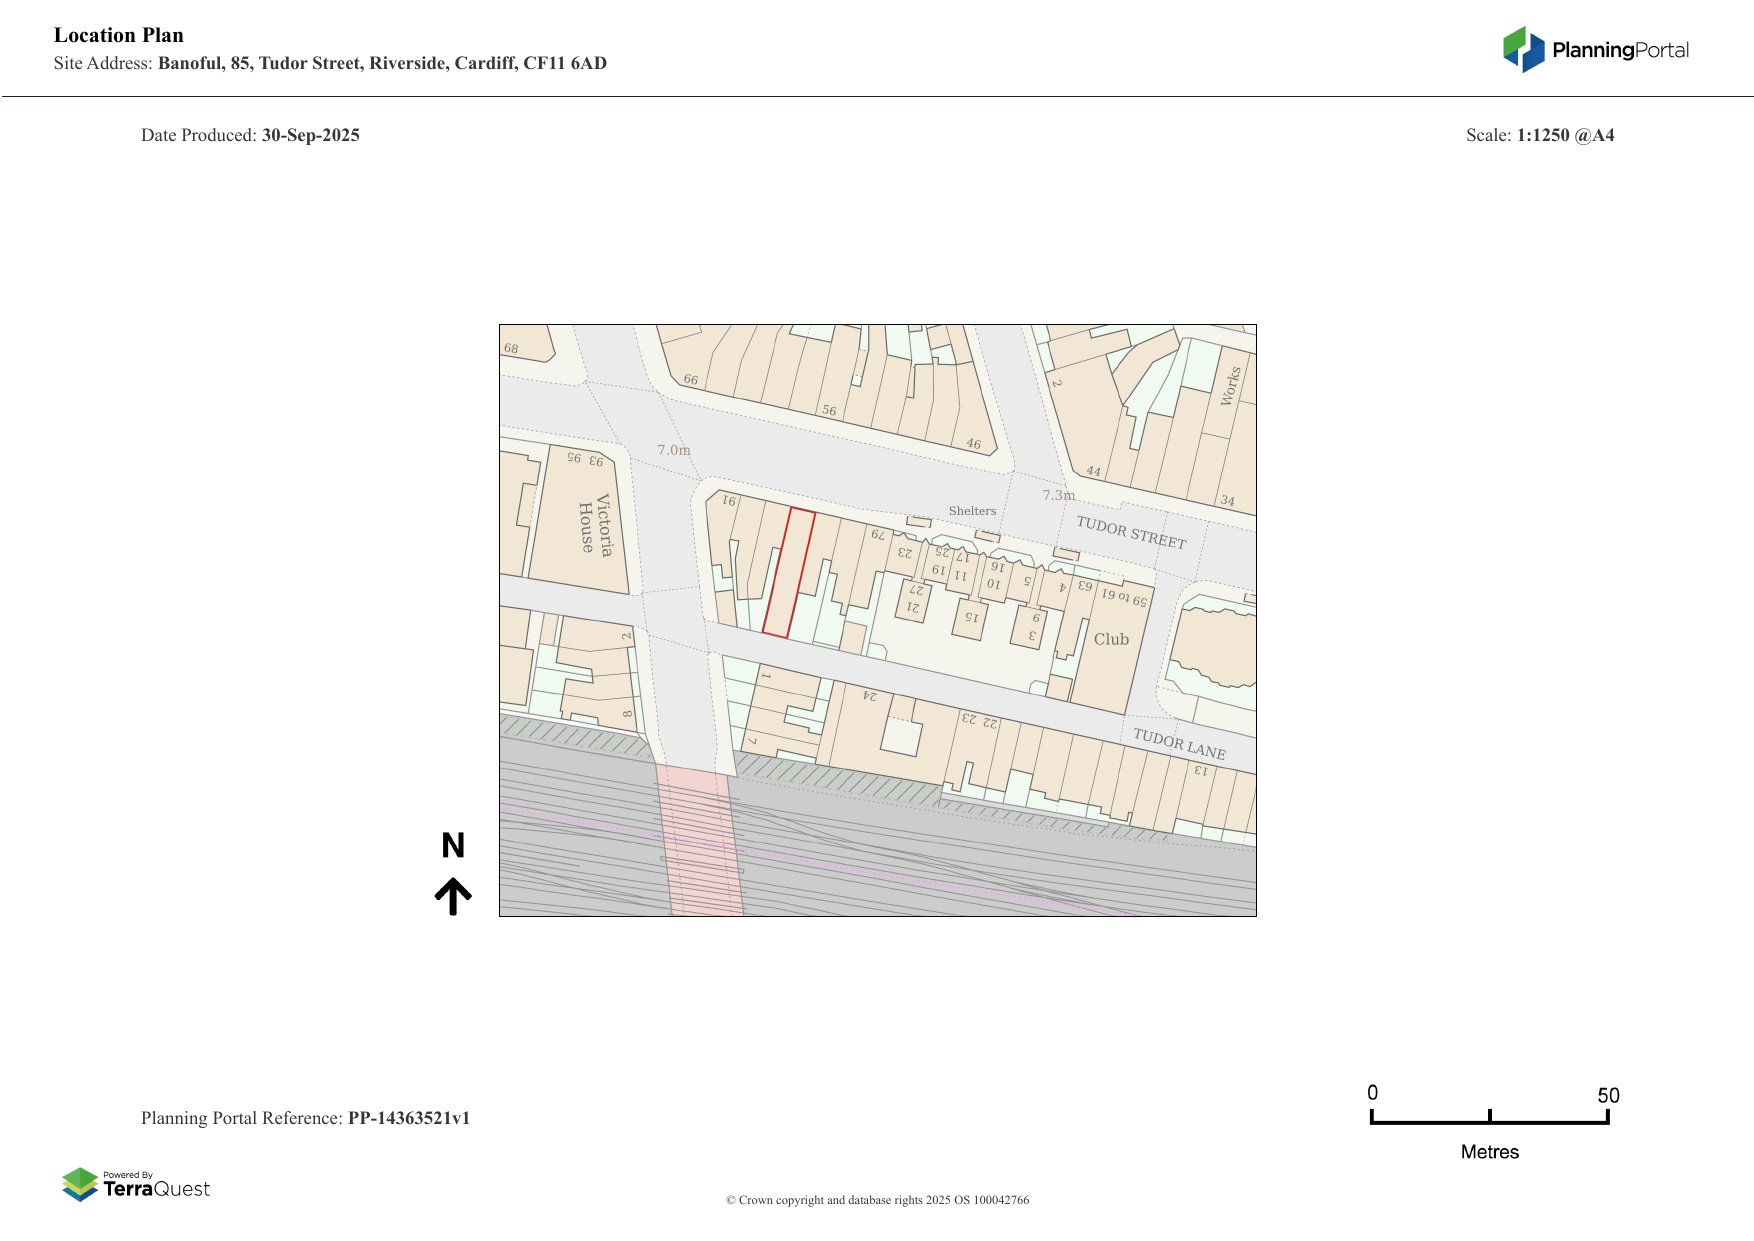The width and height of the screenshot is (1754, 1241).
Task: Select the Shelters marker on the map
Action: [971, 511]
